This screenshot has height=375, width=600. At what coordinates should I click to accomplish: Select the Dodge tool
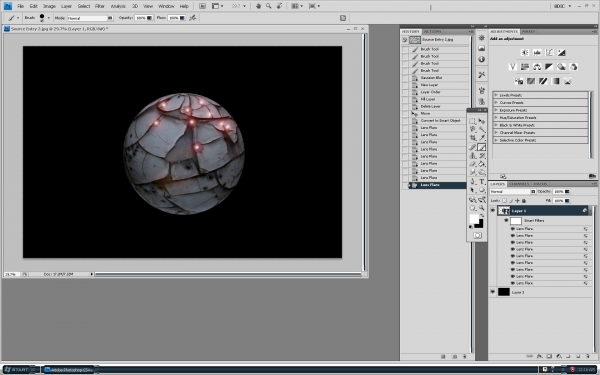point(482,173)
